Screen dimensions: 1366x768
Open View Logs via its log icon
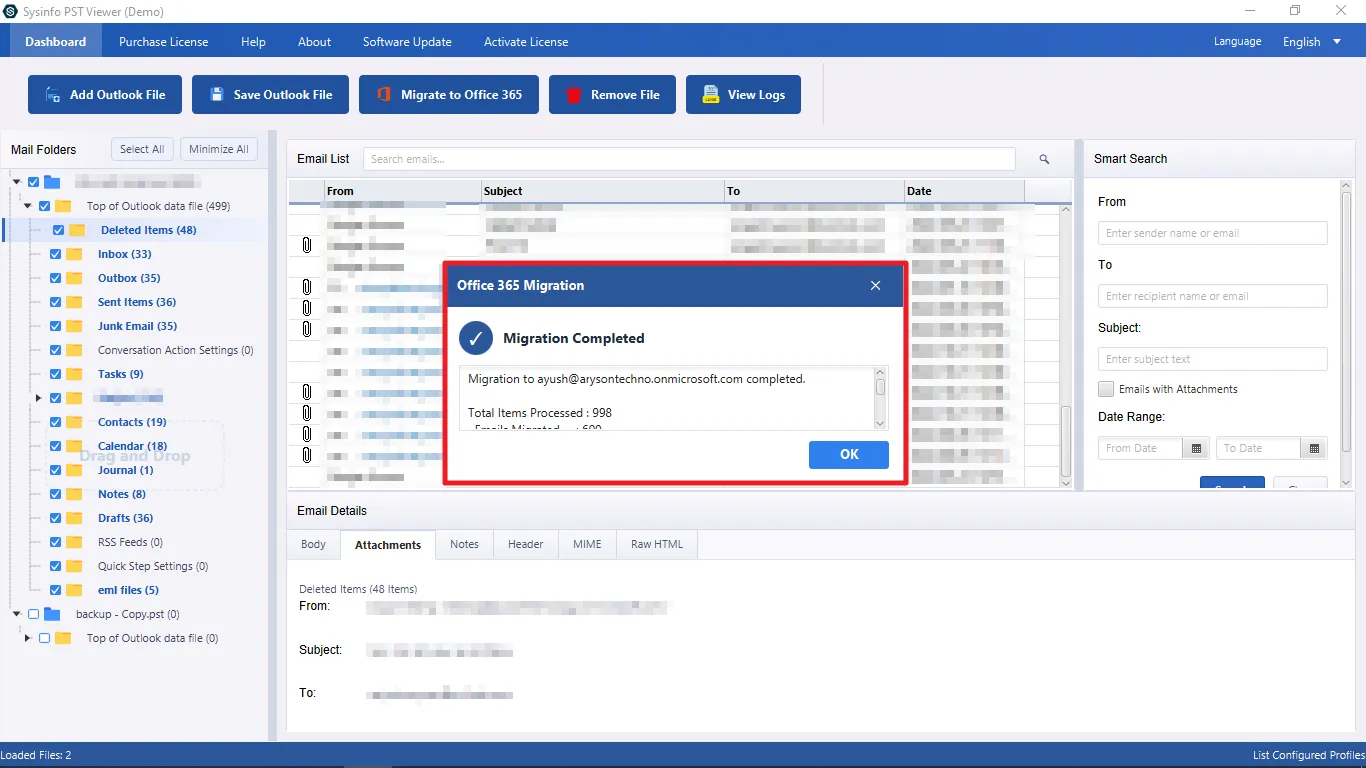coord(711,95)
